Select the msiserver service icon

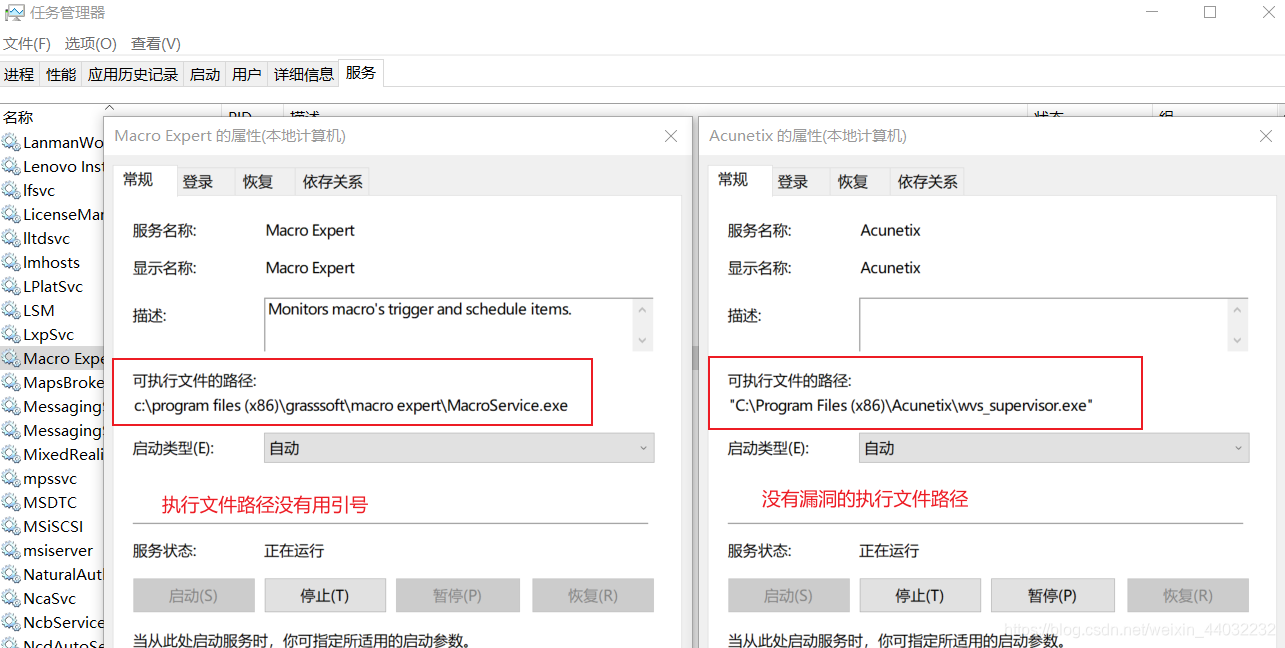11,550
